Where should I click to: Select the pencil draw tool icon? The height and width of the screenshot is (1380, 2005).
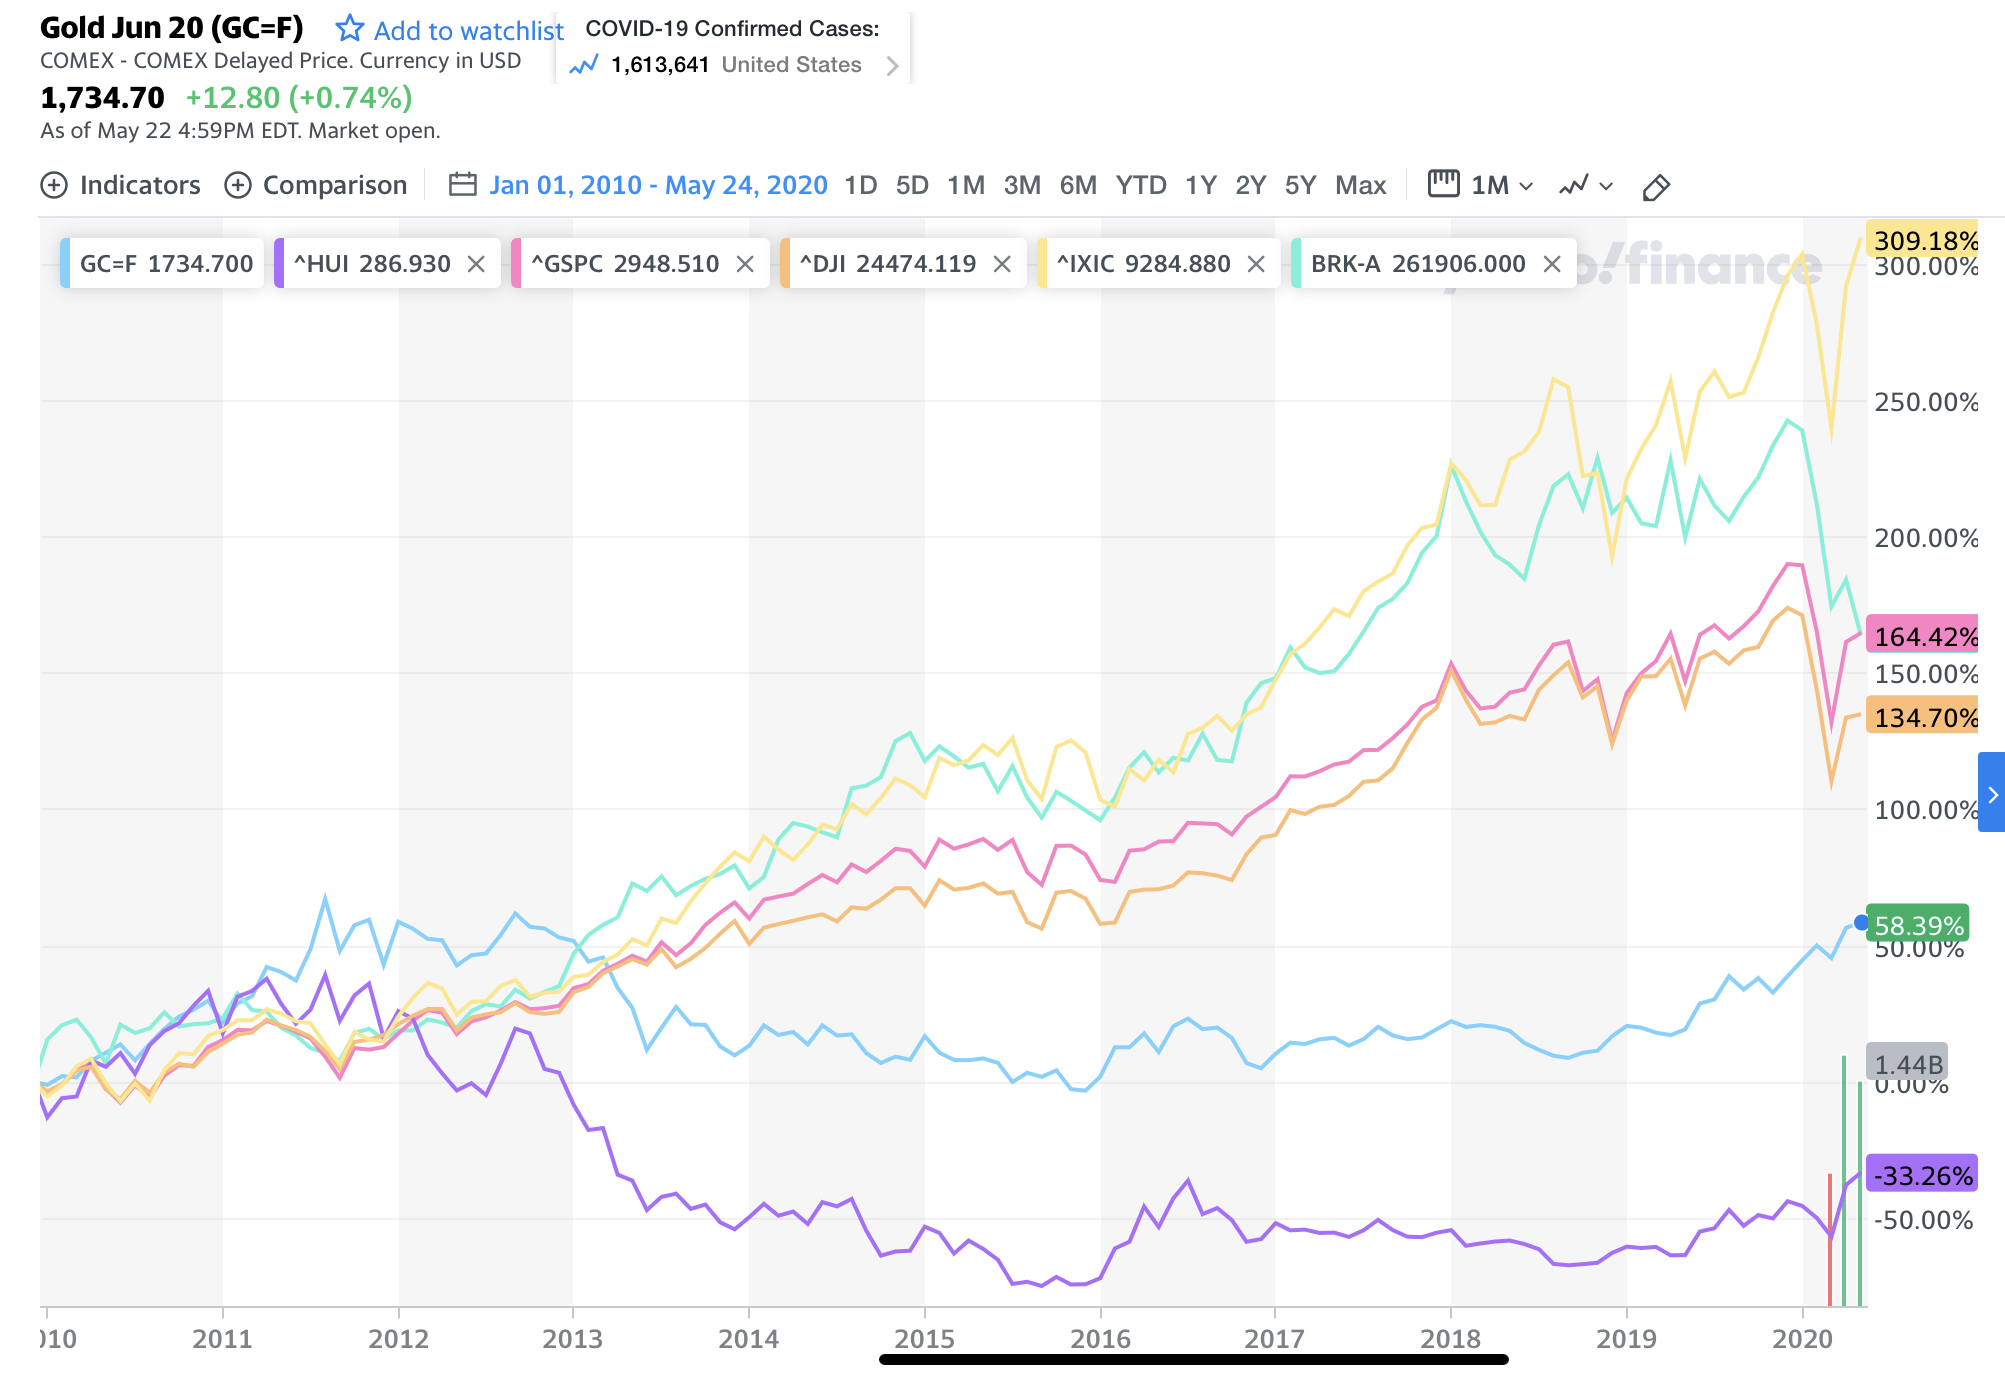click(x=1656, y=187)
